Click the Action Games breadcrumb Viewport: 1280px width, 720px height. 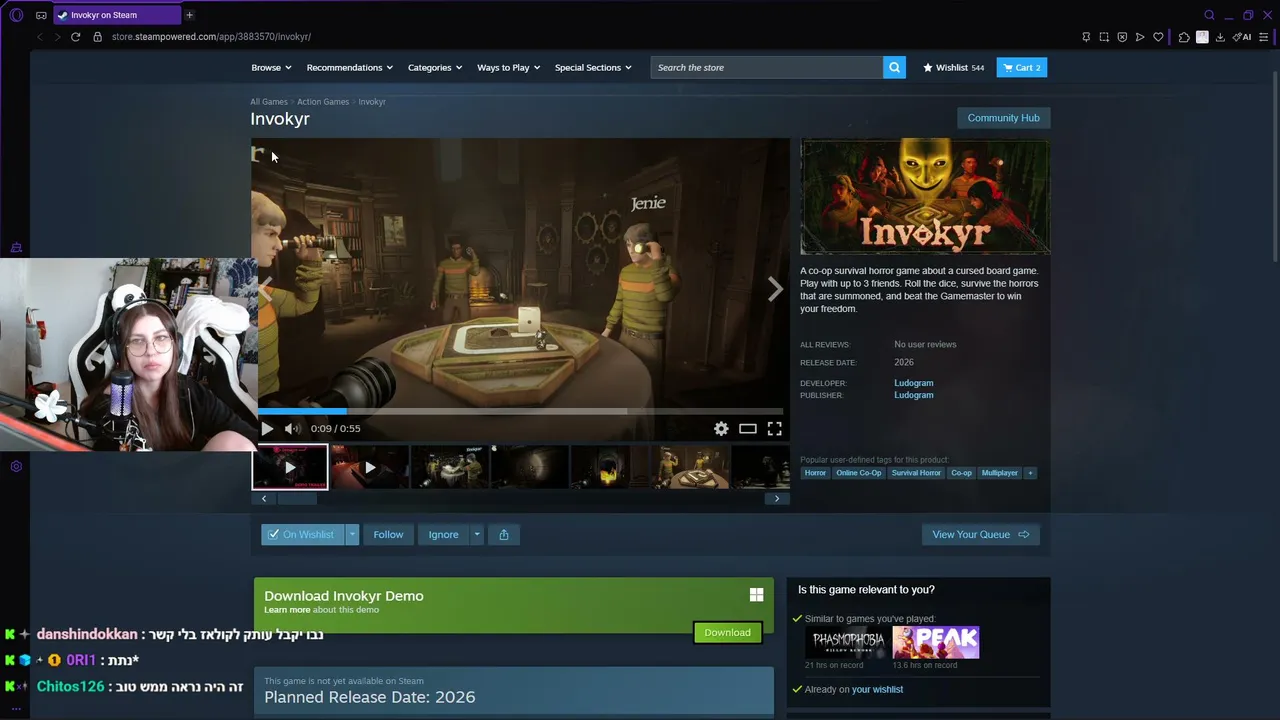coord(323,102)
